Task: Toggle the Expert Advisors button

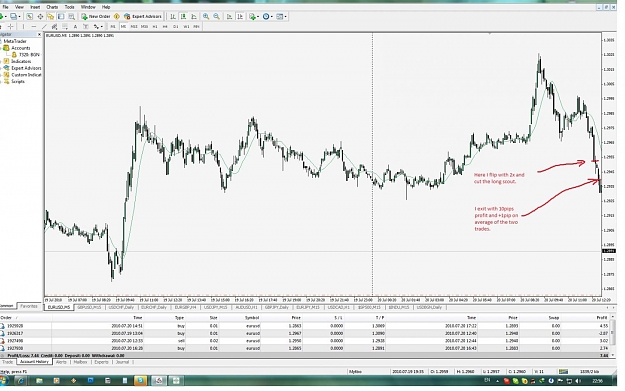Action: point(143,16)
